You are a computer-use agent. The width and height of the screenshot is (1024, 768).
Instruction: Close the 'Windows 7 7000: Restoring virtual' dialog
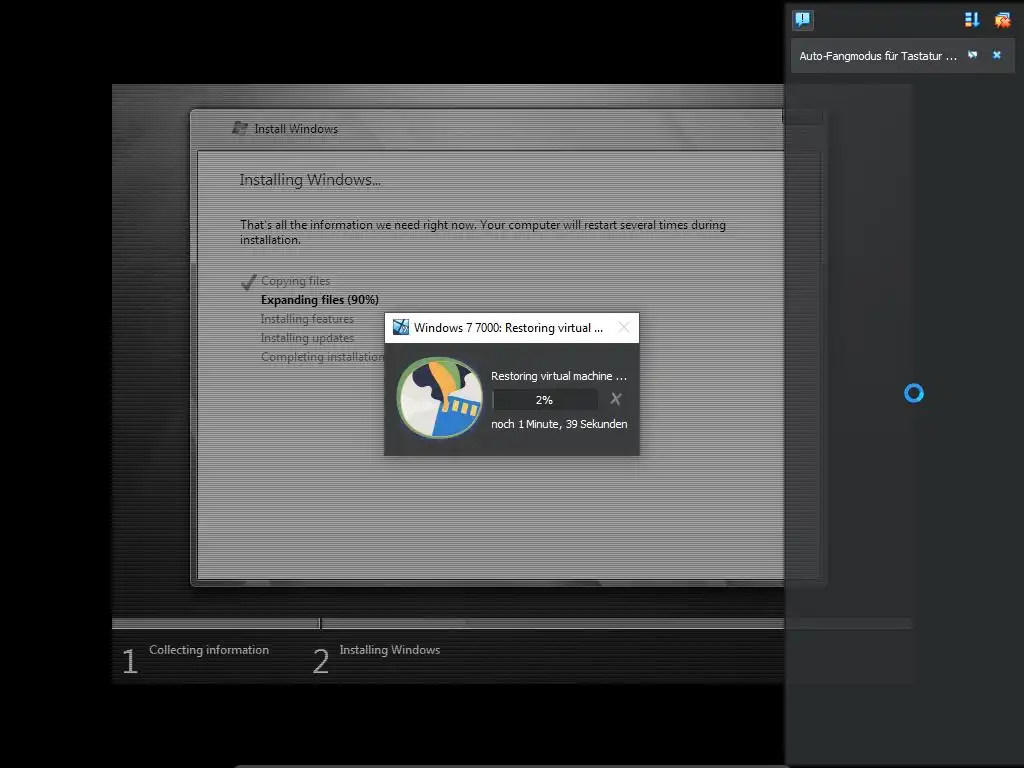coord(624,327)
